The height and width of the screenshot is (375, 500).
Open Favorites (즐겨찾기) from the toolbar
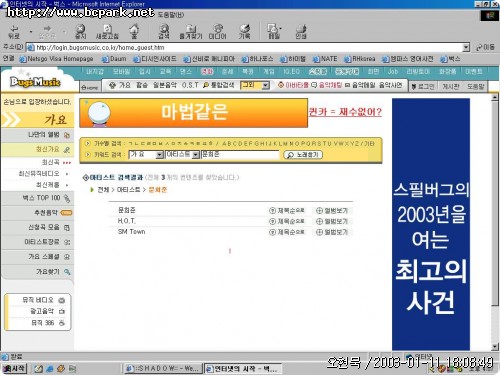[x=191, y=31]
